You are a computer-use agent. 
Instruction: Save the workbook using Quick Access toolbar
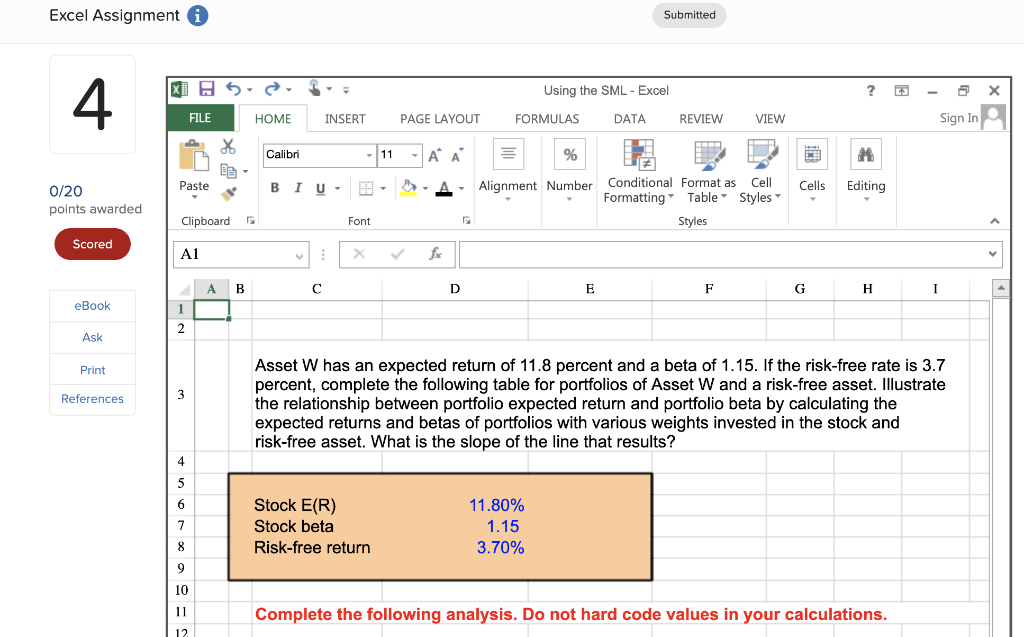207,89
